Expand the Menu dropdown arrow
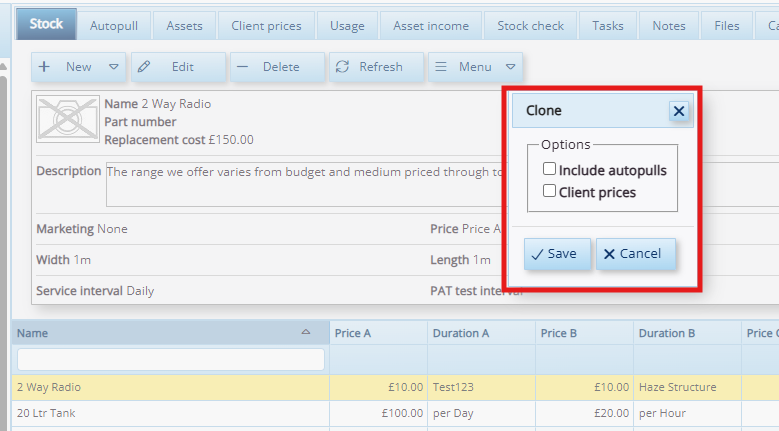Screen dimensions: 779x431 pyautogui.click(x=511, y=67)
